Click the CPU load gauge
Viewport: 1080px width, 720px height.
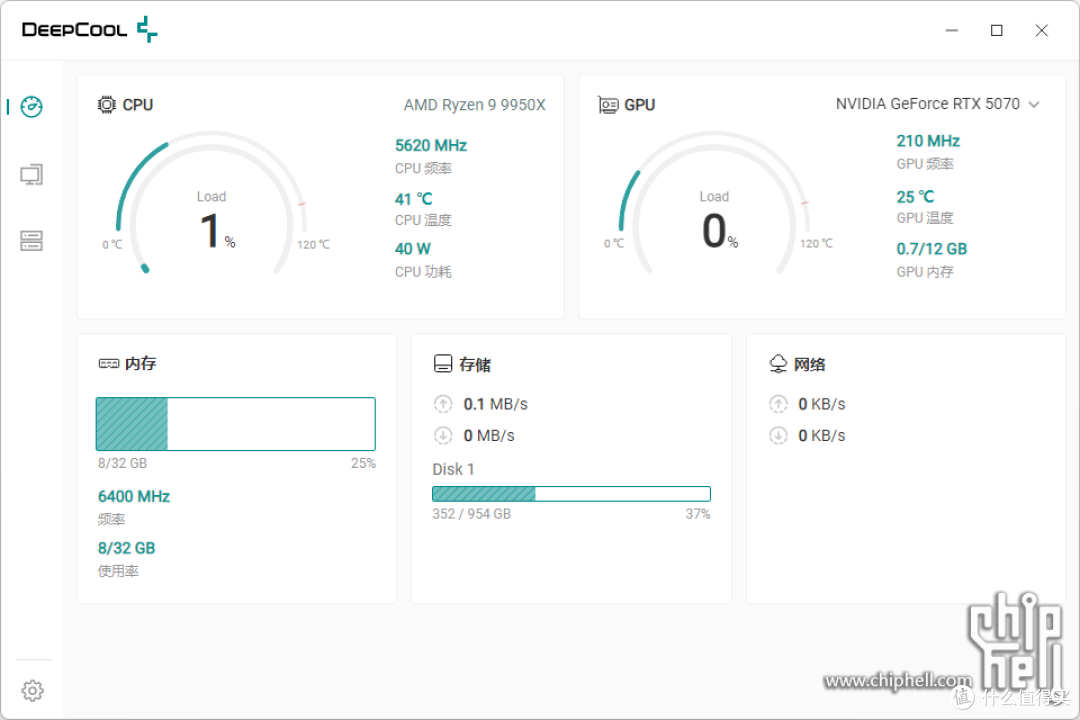(211, 204)
